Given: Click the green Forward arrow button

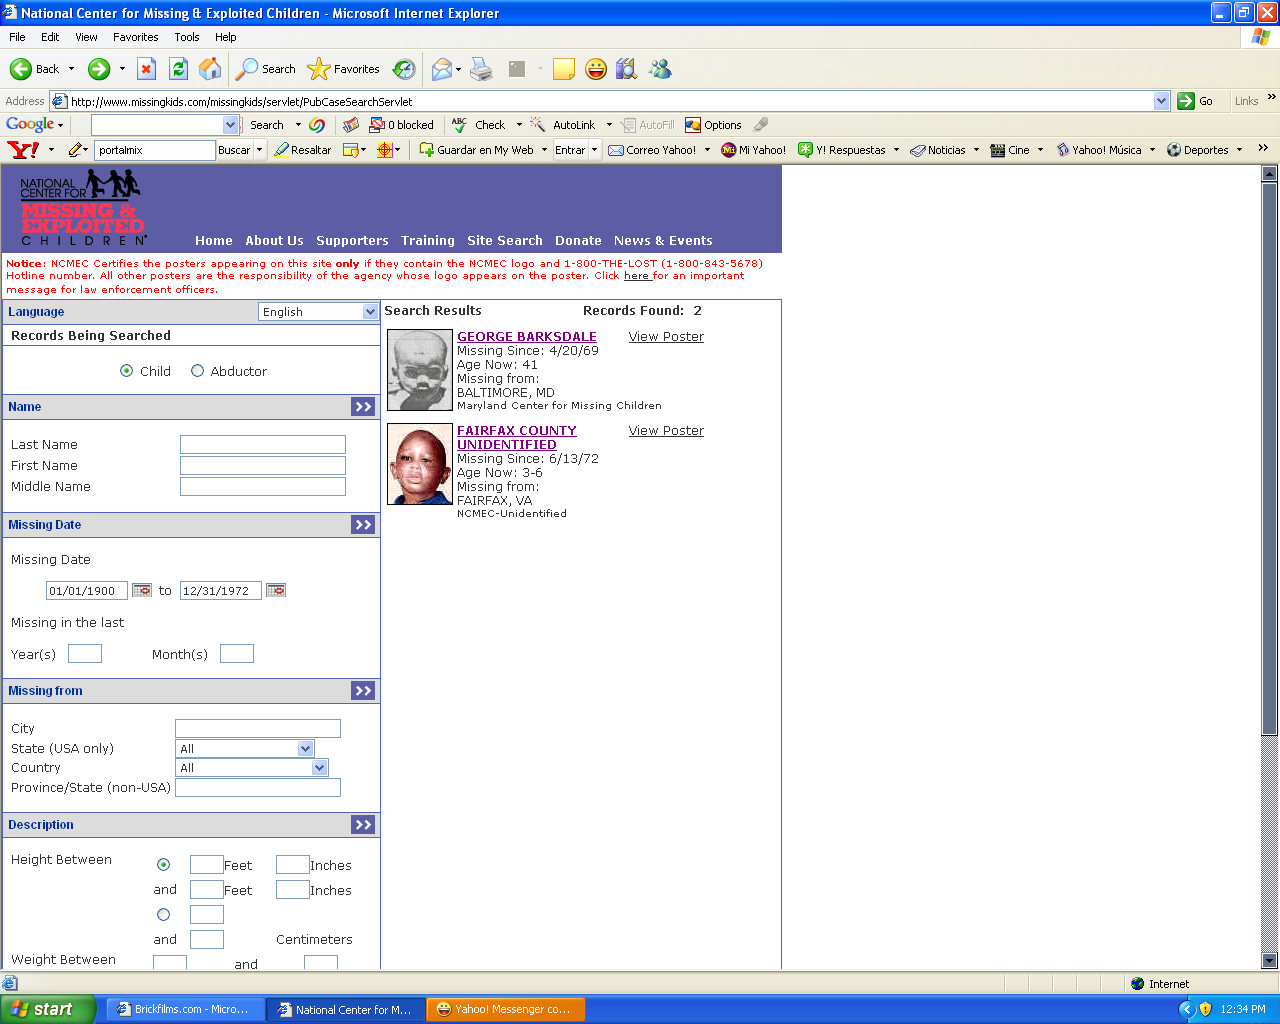Looking at the screenshot, I should (x=98, y=69).
